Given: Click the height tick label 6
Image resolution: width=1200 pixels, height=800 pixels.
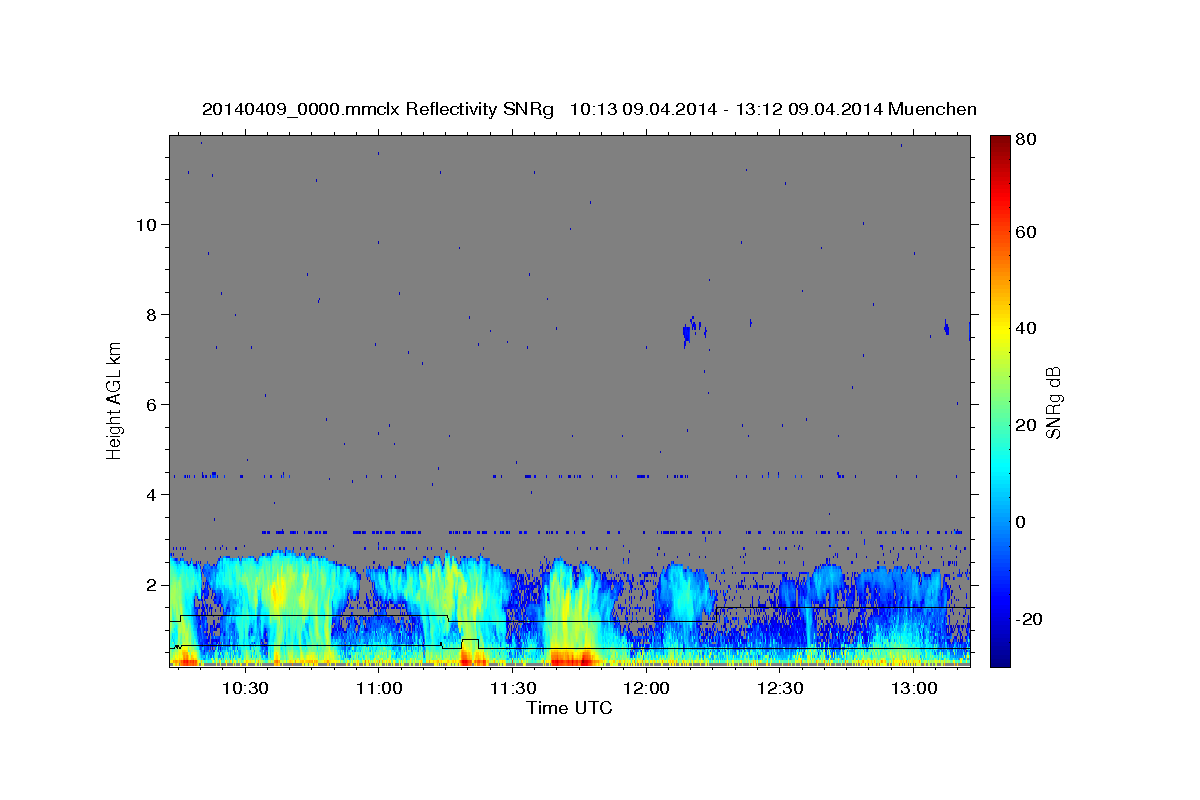Looking at the screenshot, I should point(152,405).
